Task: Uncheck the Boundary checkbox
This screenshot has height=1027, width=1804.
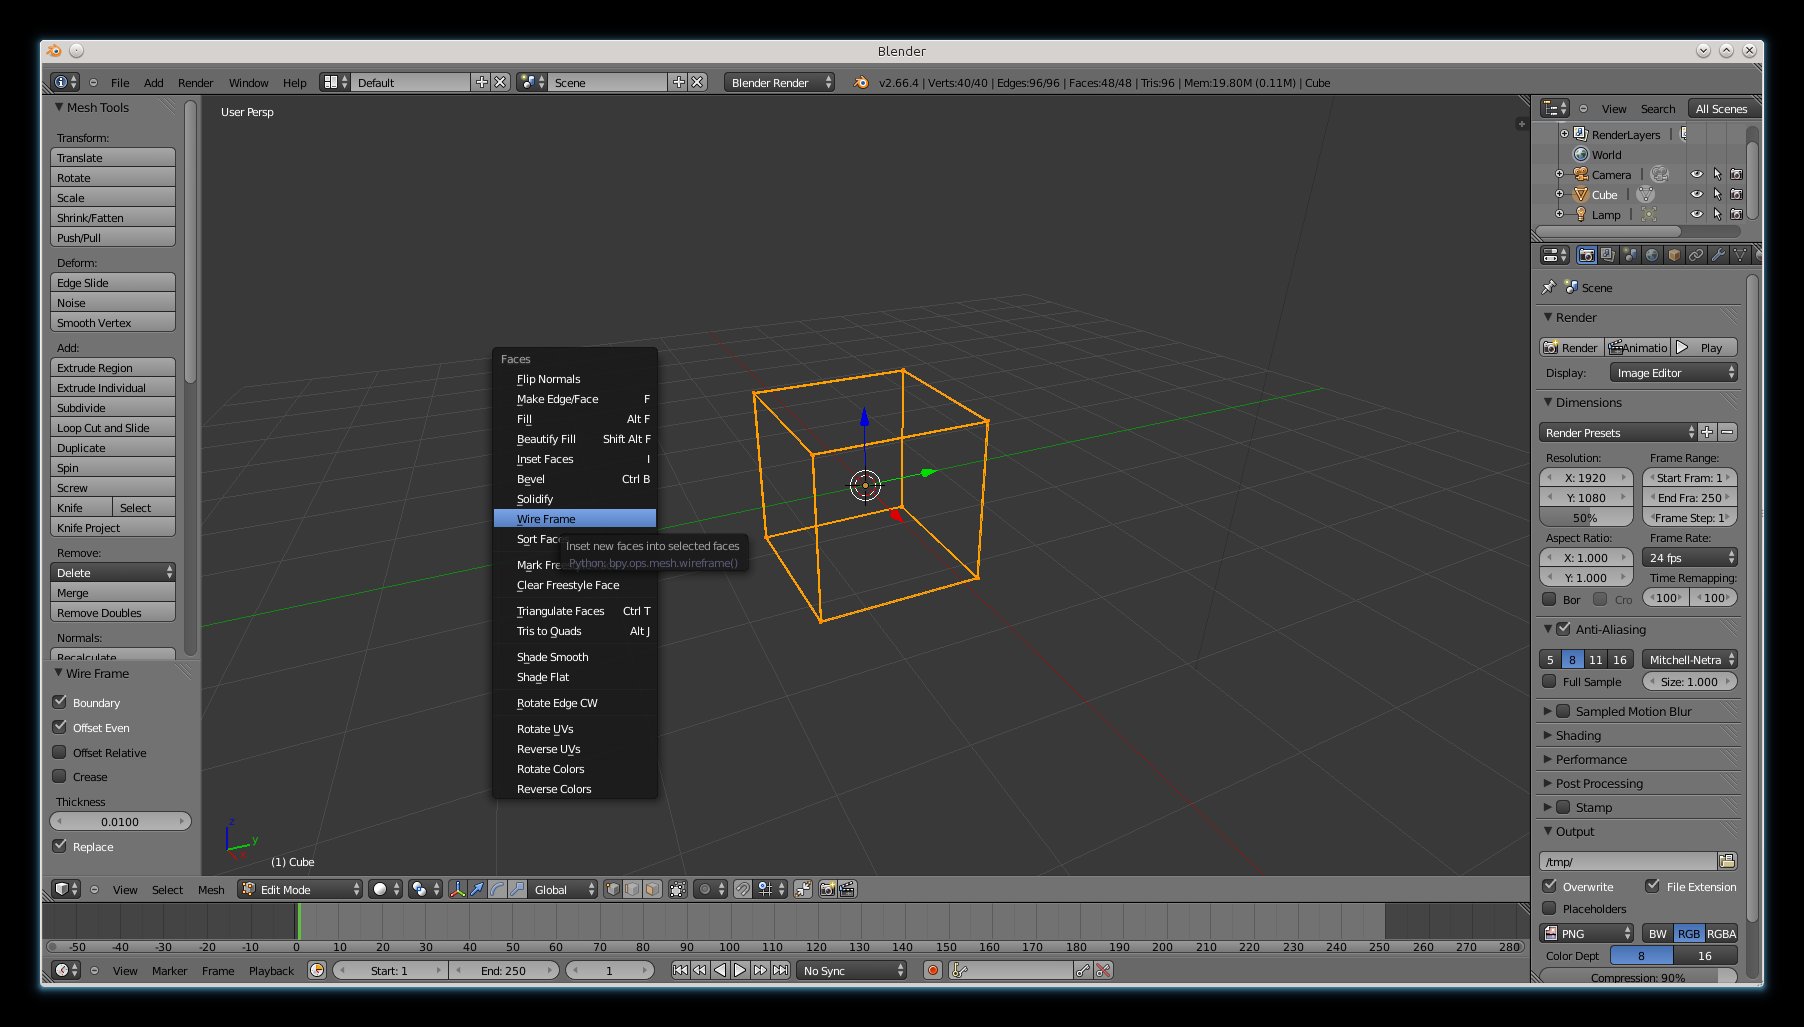Action: [60, 702]
